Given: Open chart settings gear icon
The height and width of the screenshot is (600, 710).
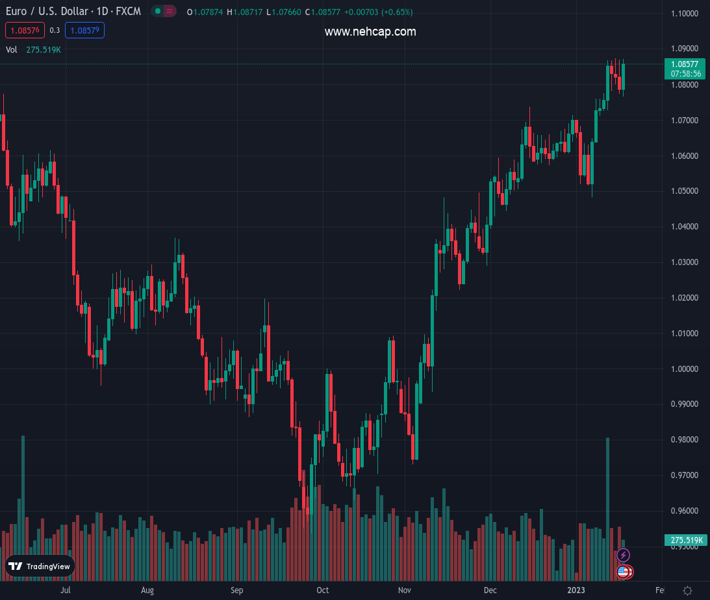Looking at the screenshot, I should pyautogui.click(x=687, y=591).
